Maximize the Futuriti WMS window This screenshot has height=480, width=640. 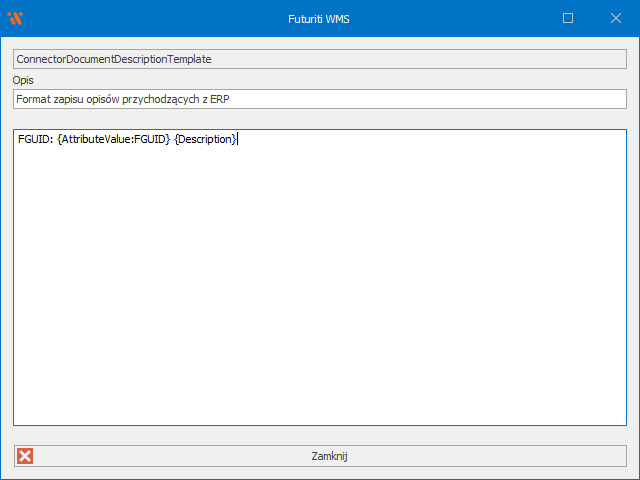(568, 18)
